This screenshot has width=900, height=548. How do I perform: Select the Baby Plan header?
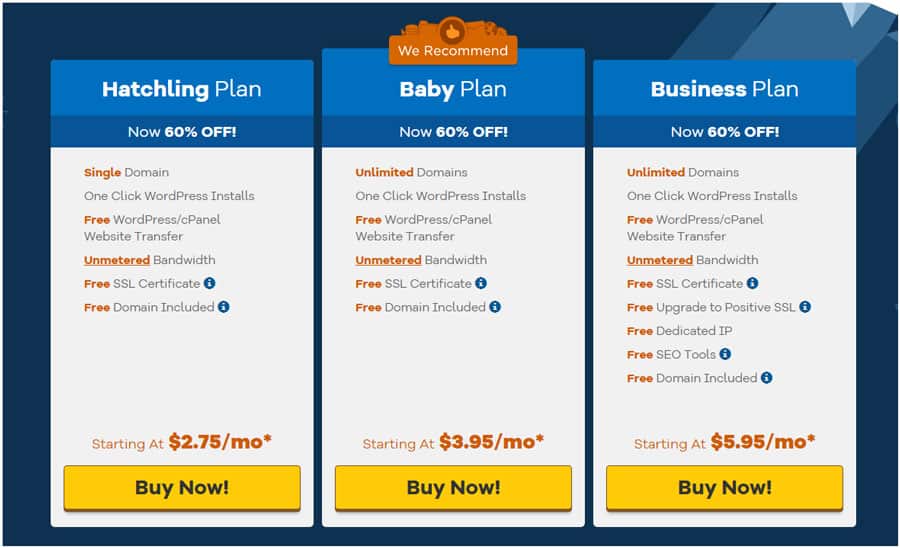[453, 89]
